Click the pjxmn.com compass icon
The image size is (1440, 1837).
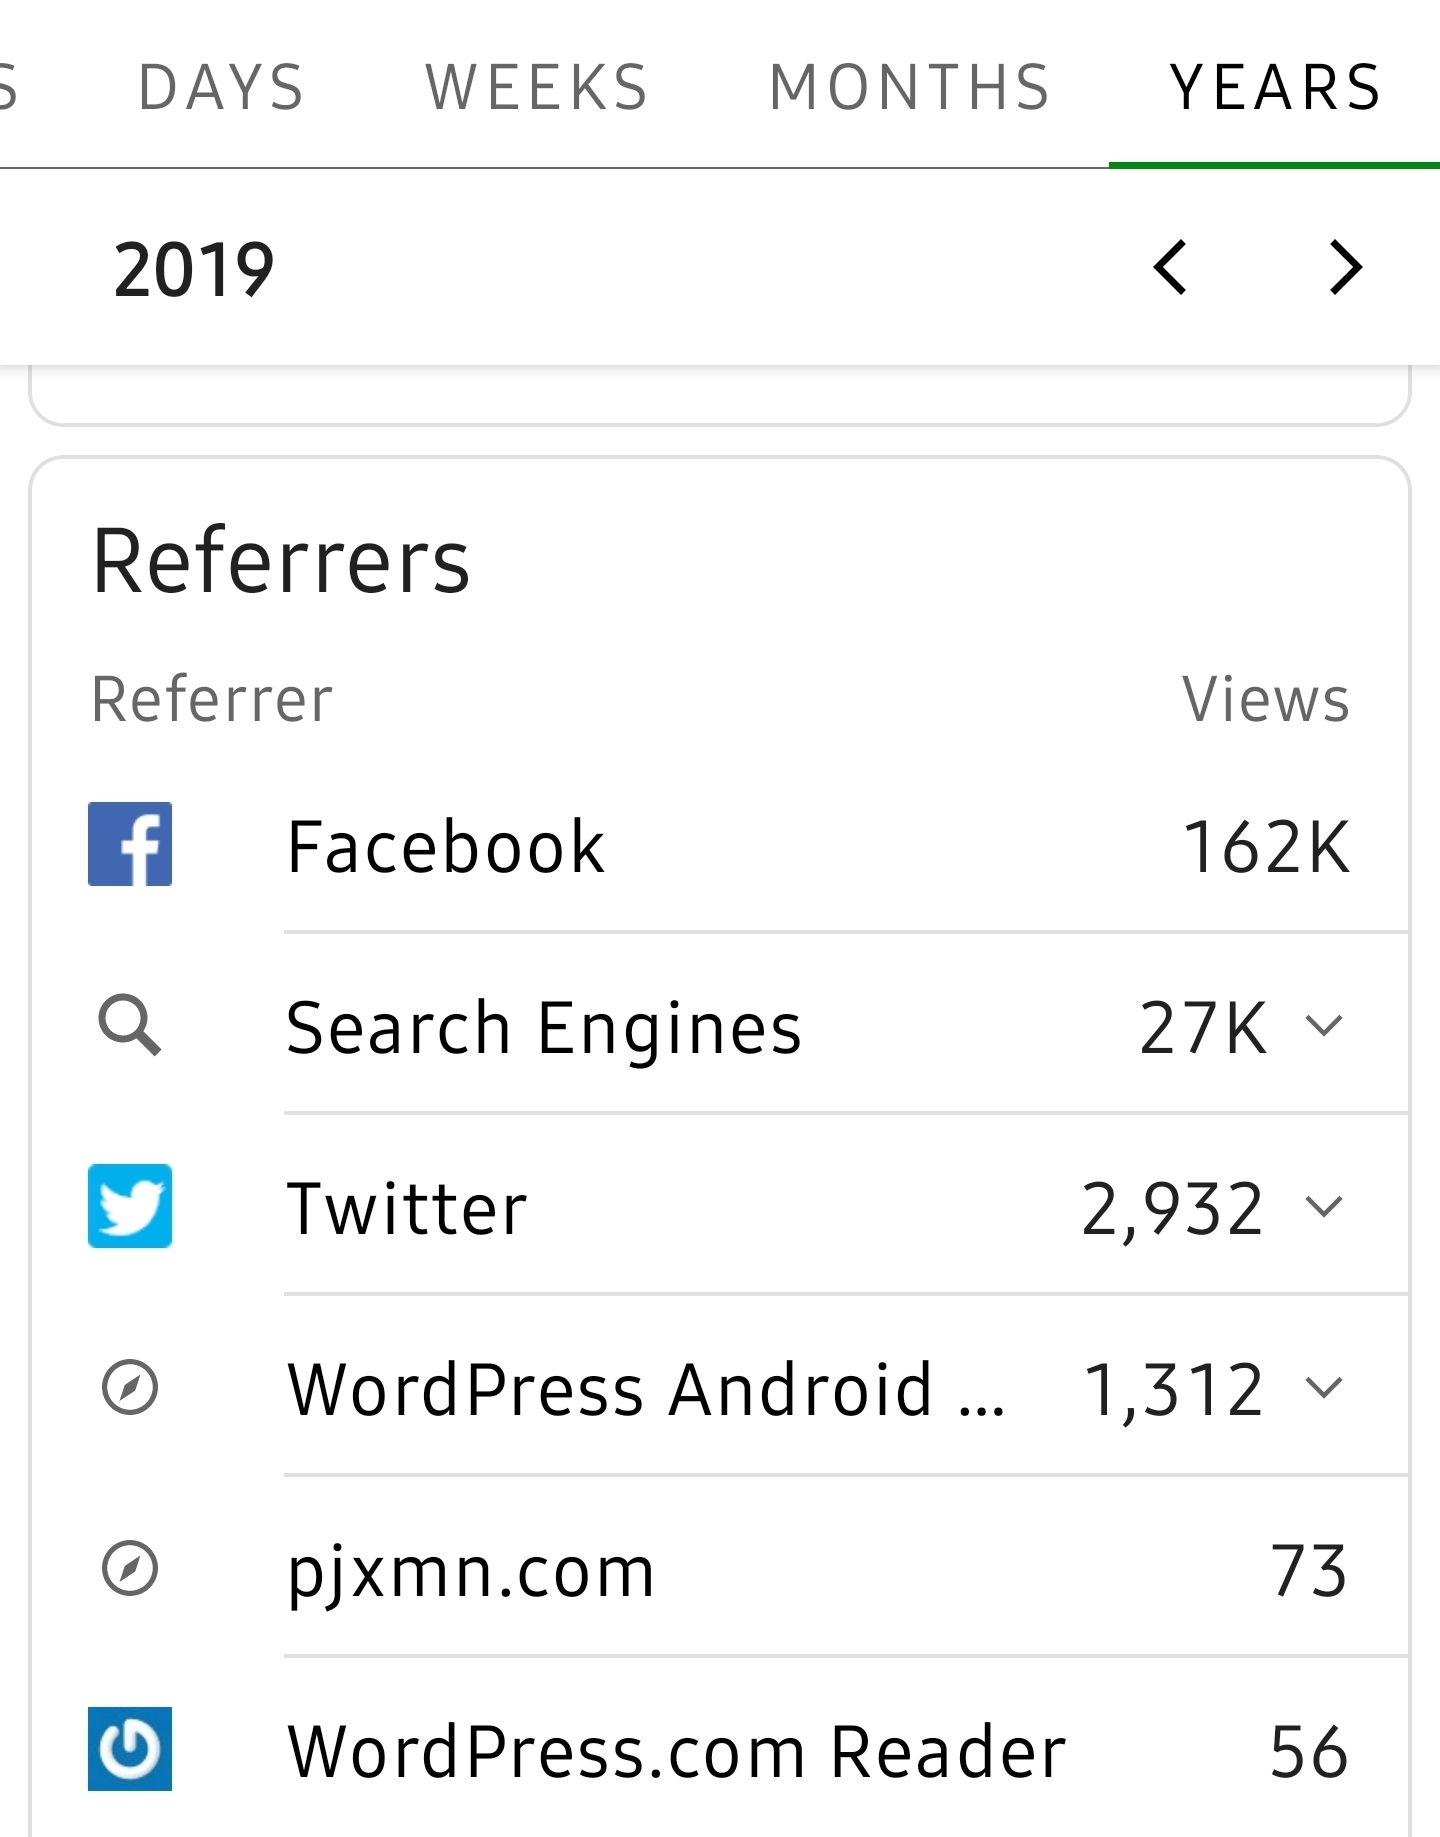(x=130, y=1568)
